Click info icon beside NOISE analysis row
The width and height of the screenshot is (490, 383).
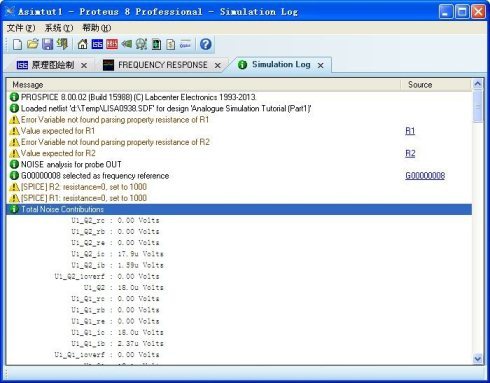[x=14, y=165]
